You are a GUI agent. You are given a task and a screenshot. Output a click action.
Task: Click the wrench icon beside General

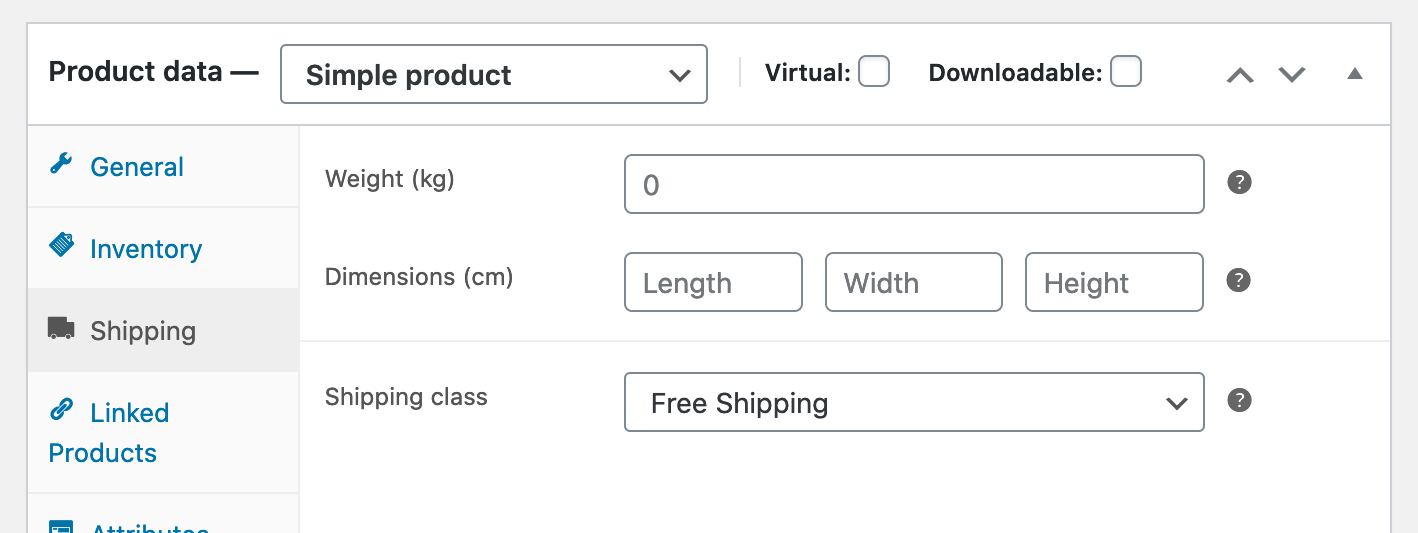[61, 164]
